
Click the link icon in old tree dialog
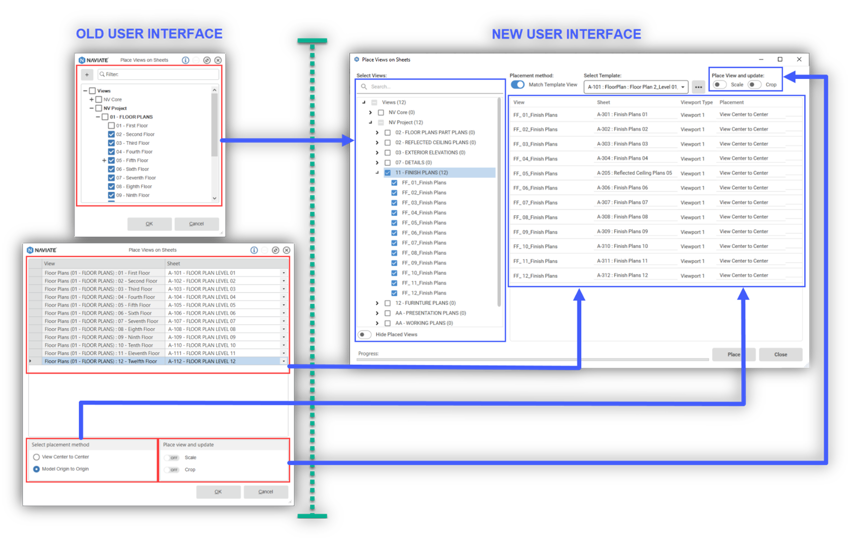pyautogui.click(x=207, y=60)
